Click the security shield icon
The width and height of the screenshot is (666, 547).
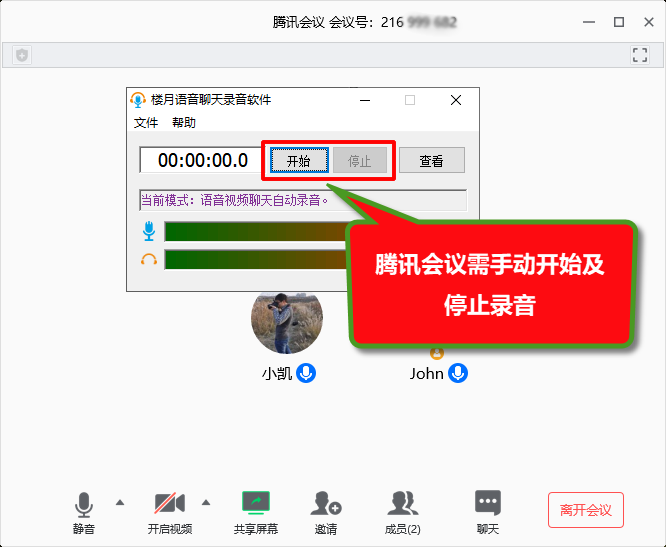22,55
